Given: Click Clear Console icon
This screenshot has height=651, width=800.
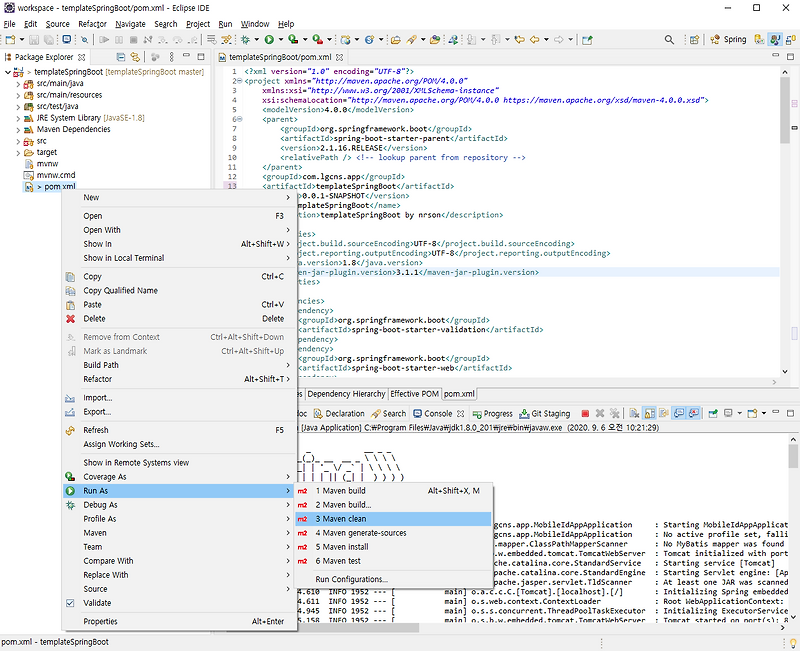Looking at the screenshot, I should tap(634, 413).
